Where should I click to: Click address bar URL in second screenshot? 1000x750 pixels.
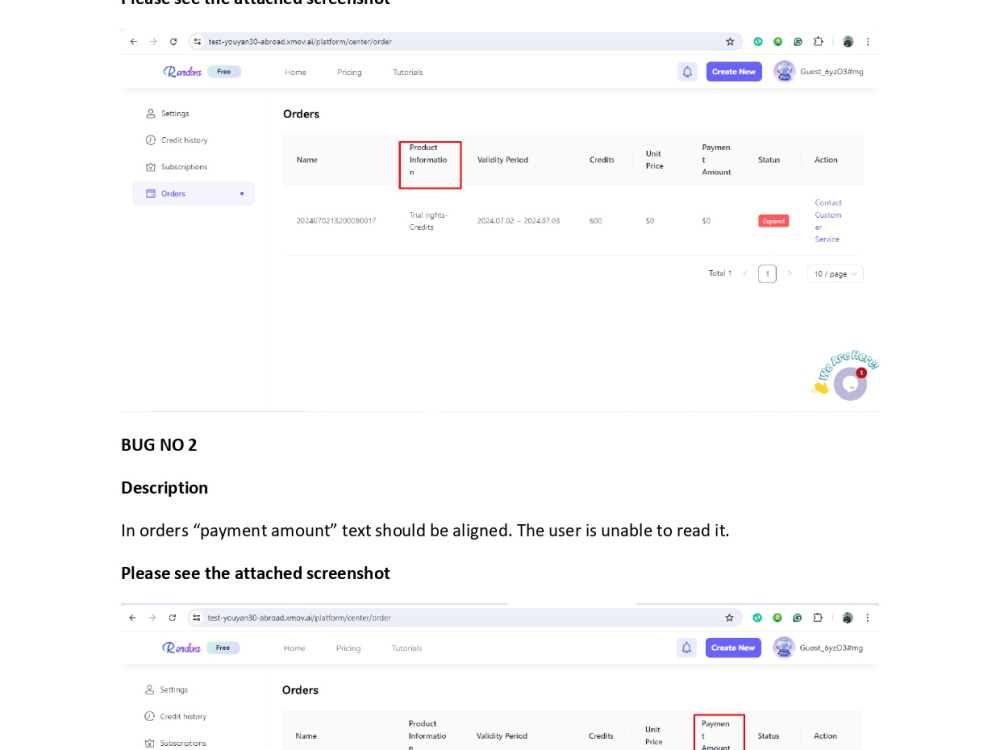coord(298,617)
